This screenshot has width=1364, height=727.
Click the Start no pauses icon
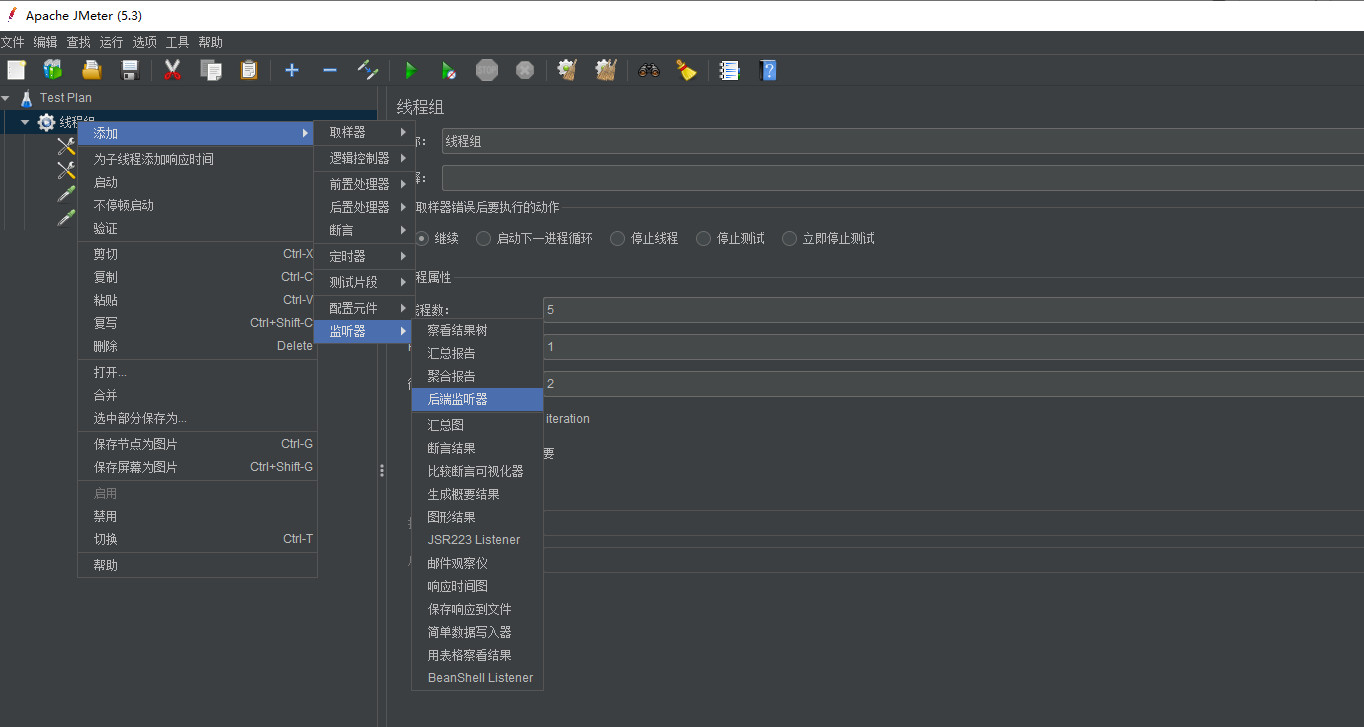[448, 70]
